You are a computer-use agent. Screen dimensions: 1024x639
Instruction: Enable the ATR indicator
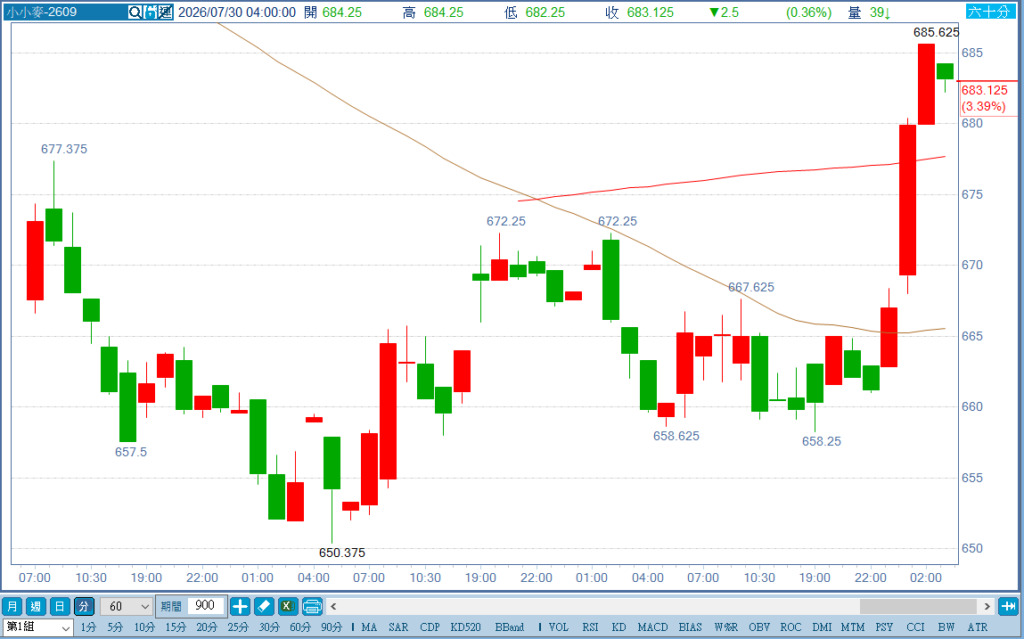tap(978, 627)
